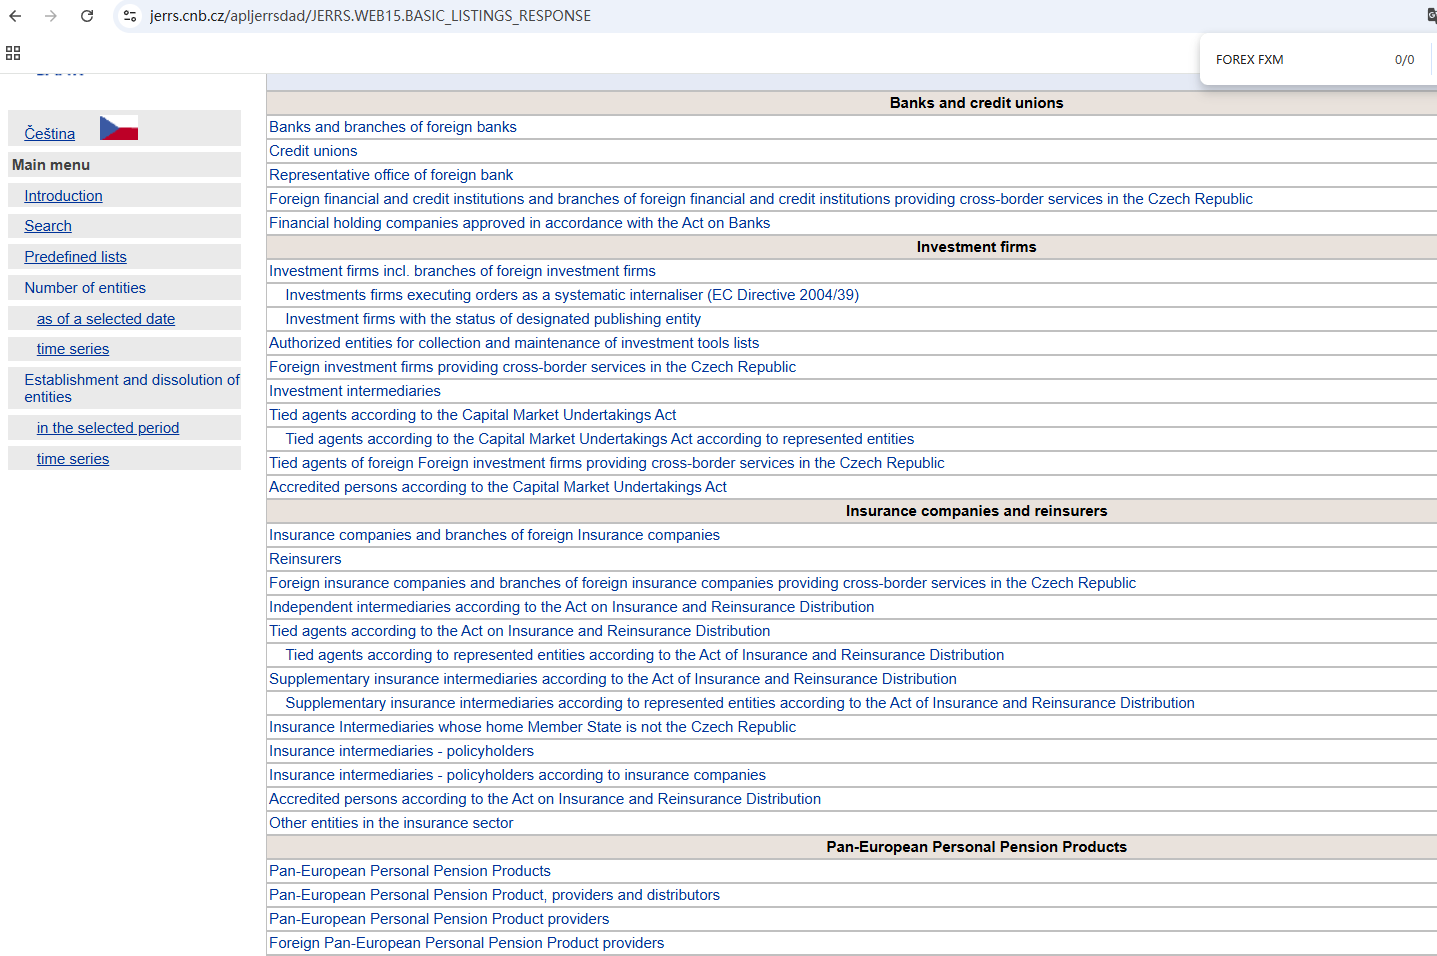
Task: Open Search in the main menu
Action: tap(48, 226)
